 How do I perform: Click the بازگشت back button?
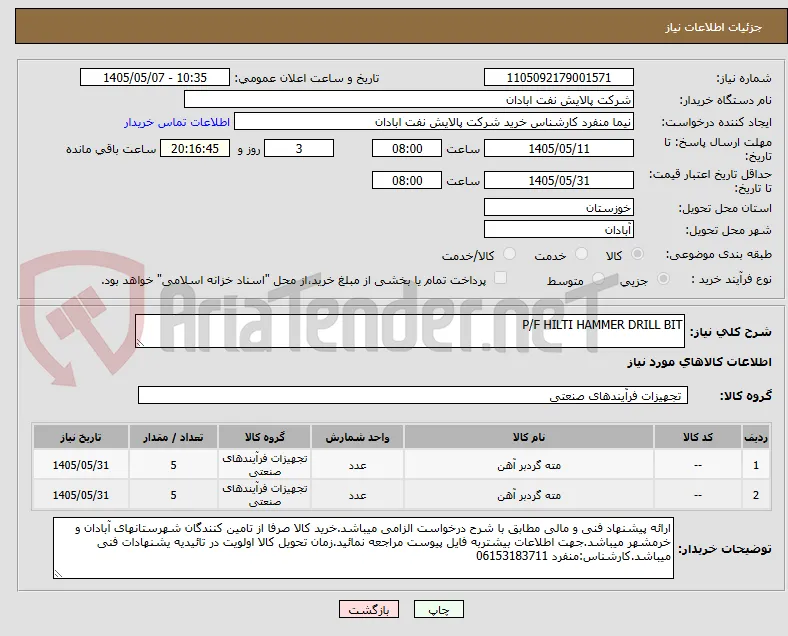pos(369,609)
